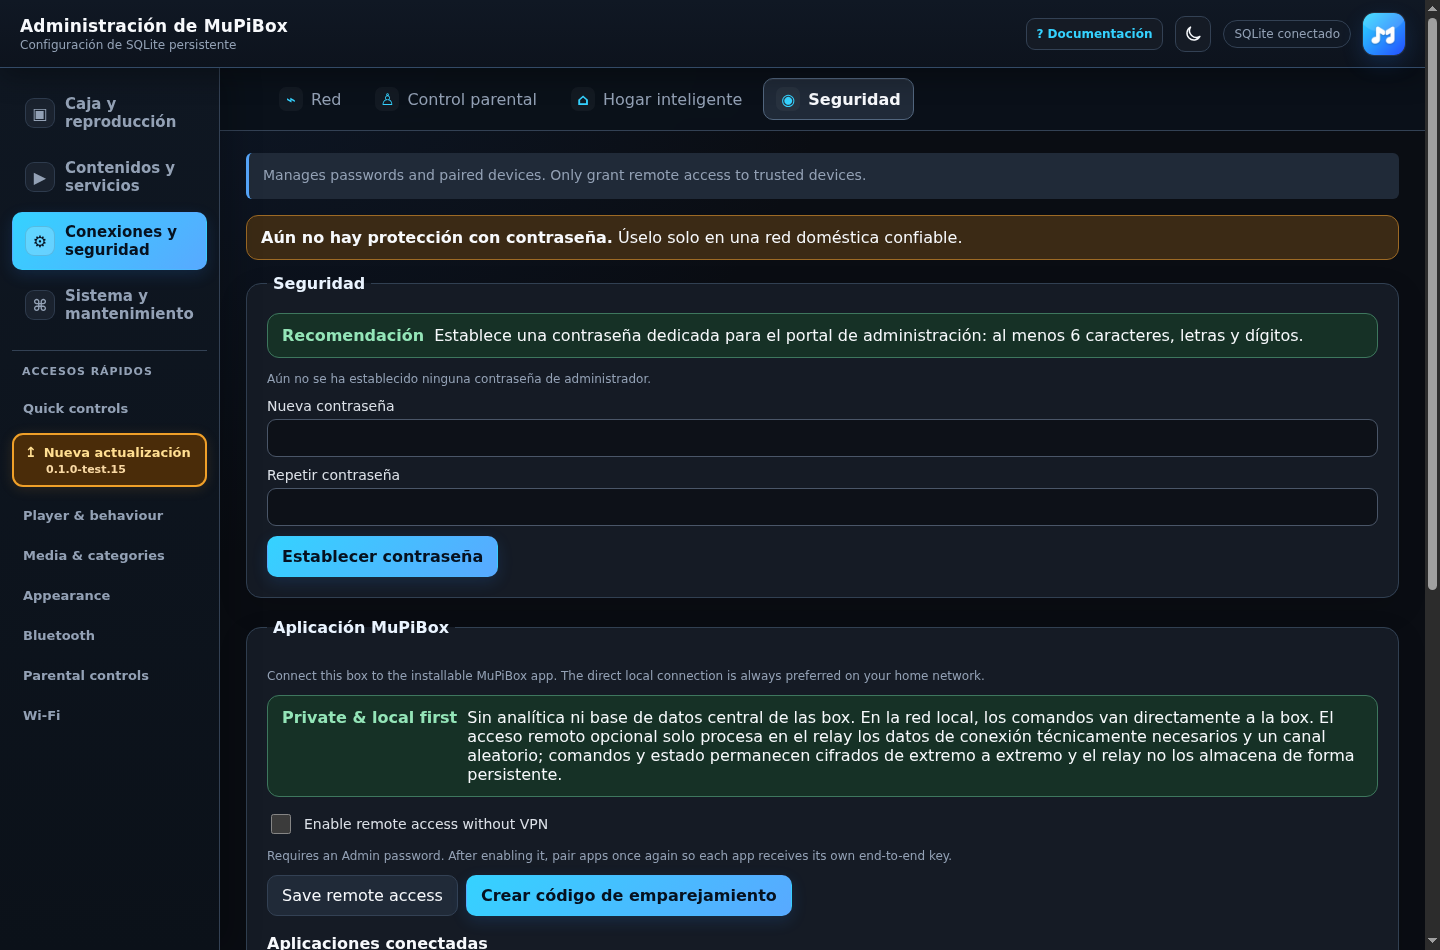
Task: Select the Conexiones y seguridad section
Action: coord(110,241)
